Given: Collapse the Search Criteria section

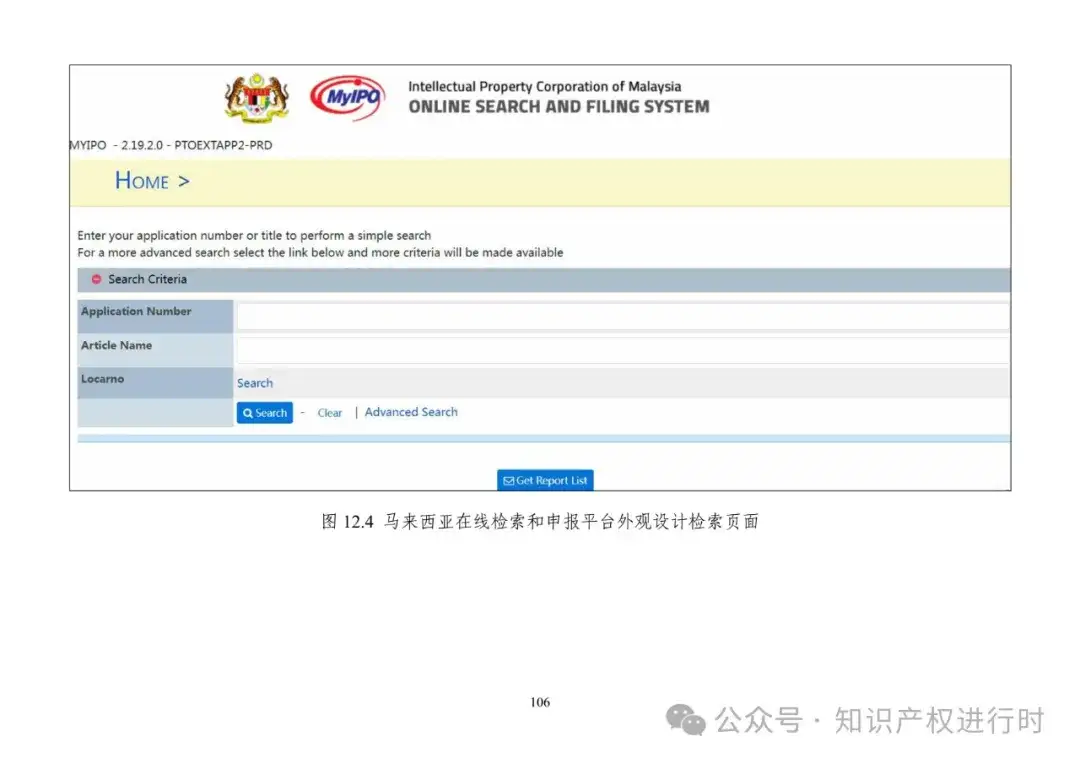Looking at the screenshot, I should click(96, 279).
